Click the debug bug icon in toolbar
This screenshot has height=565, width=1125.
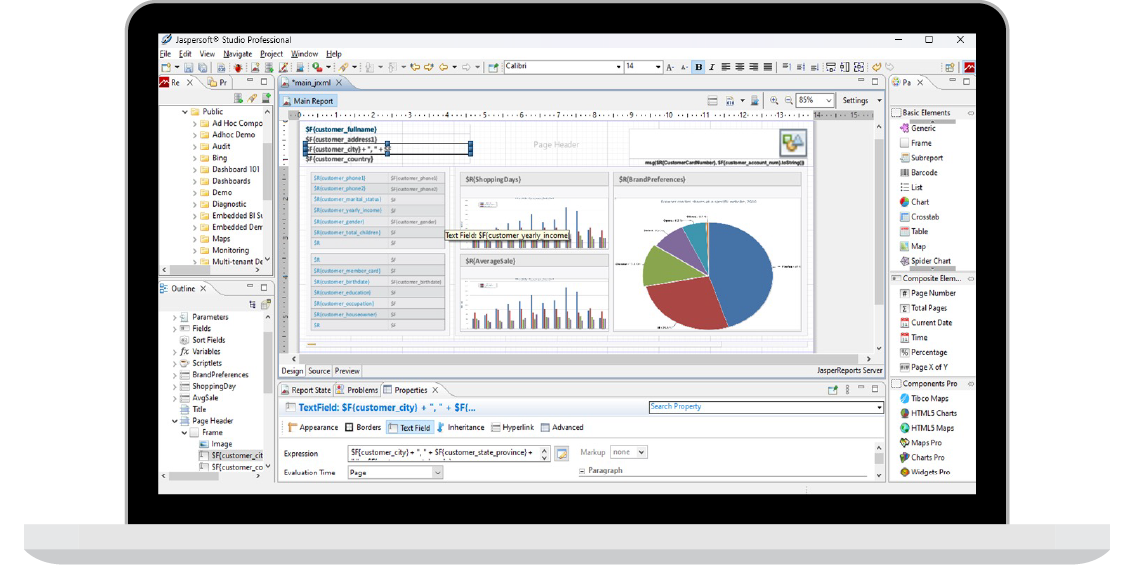coord(237,67)
